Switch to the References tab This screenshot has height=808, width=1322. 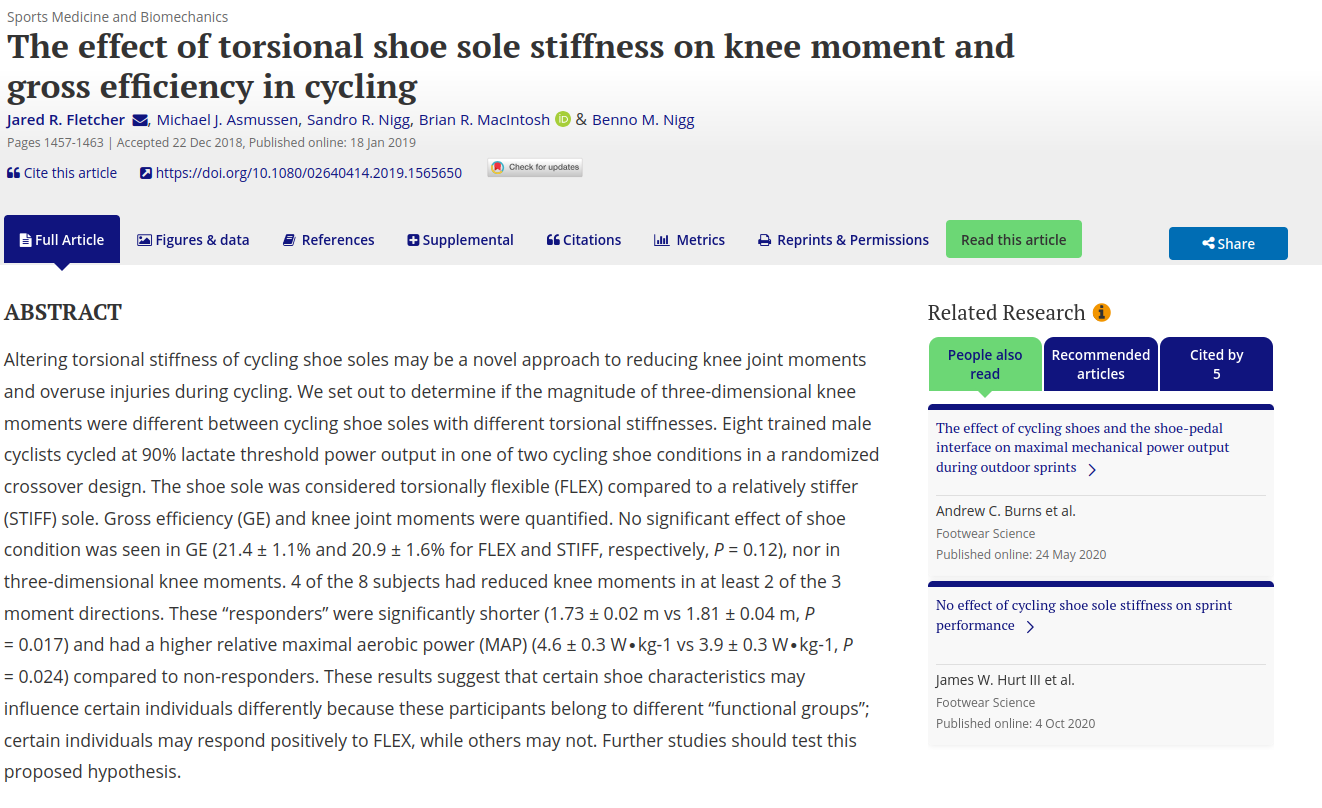(x=328, y=240)
